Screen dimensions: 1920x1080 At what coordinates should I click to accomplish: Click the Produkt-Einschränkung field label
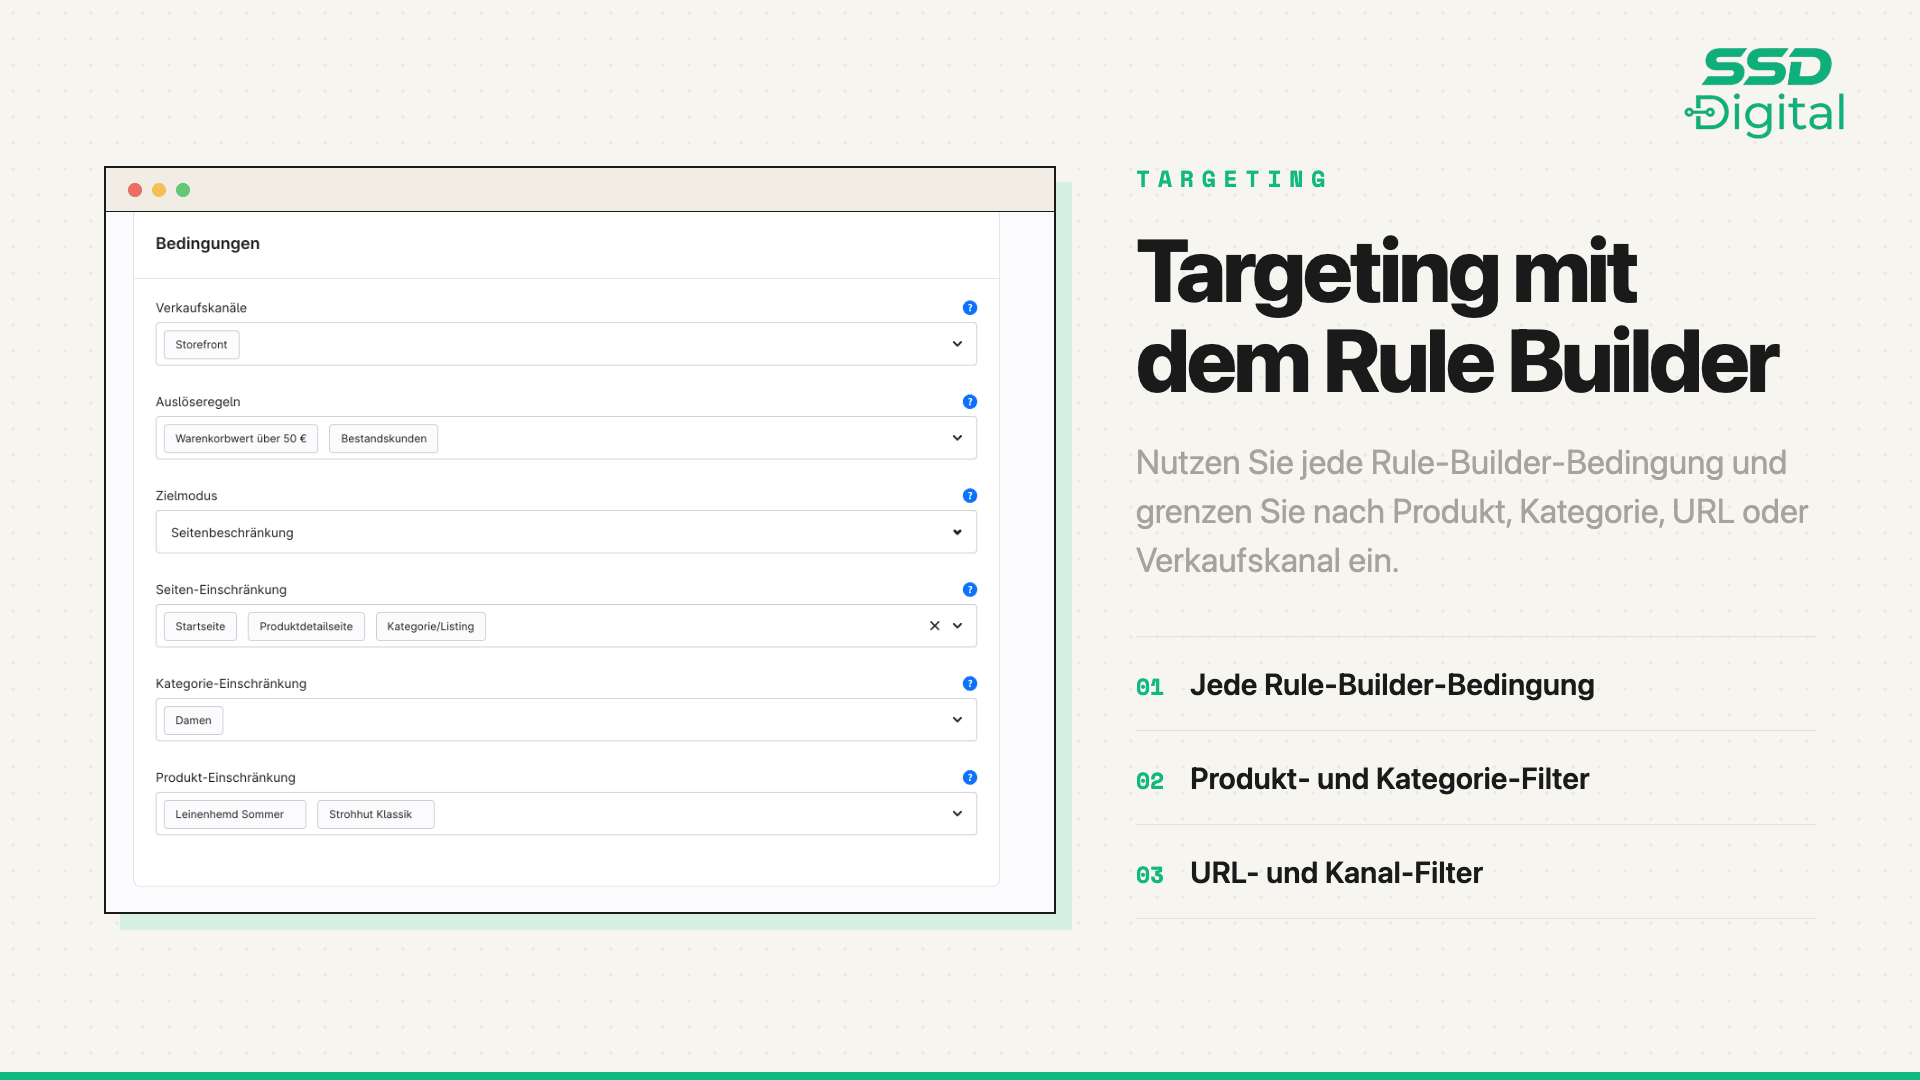(226, 778)
